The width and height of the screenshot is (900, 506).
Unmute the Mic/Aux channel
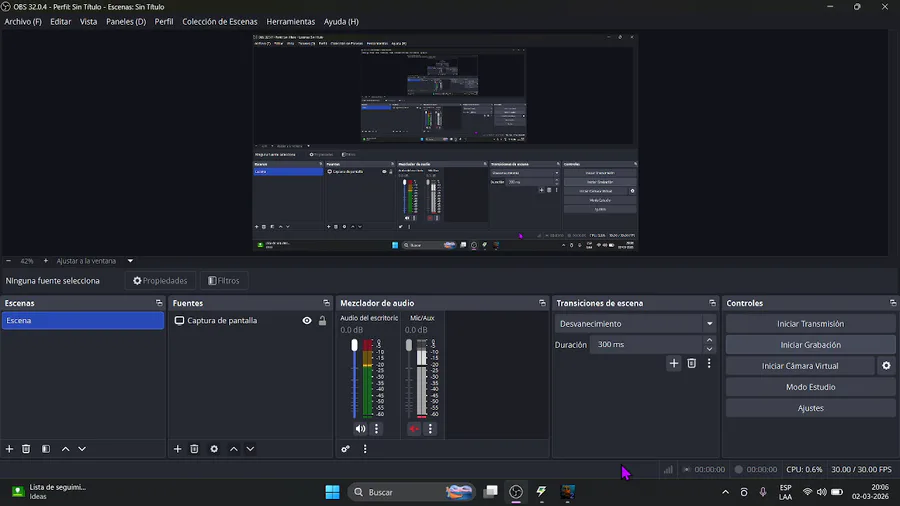[414, 429]
